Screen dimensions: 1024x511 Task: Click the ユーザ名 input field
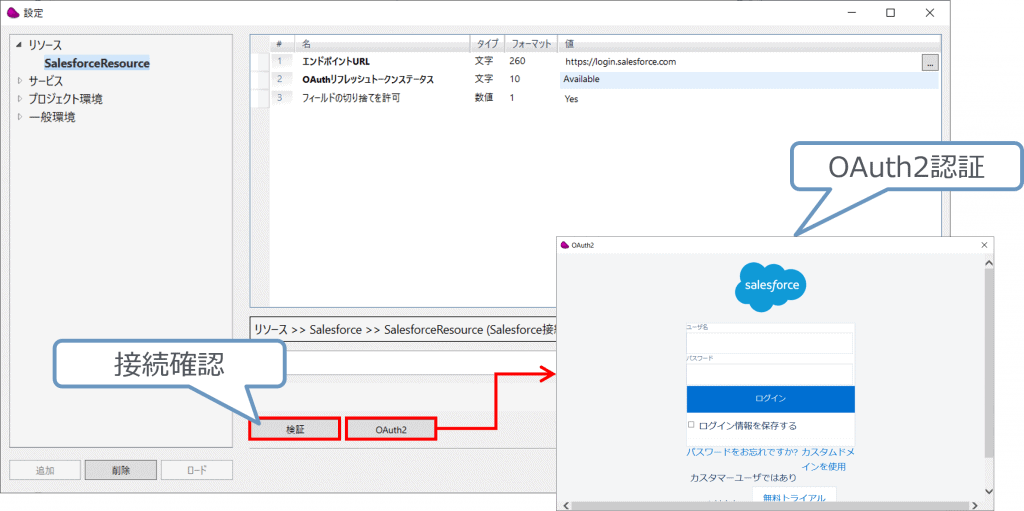click(x=770, y=343)
